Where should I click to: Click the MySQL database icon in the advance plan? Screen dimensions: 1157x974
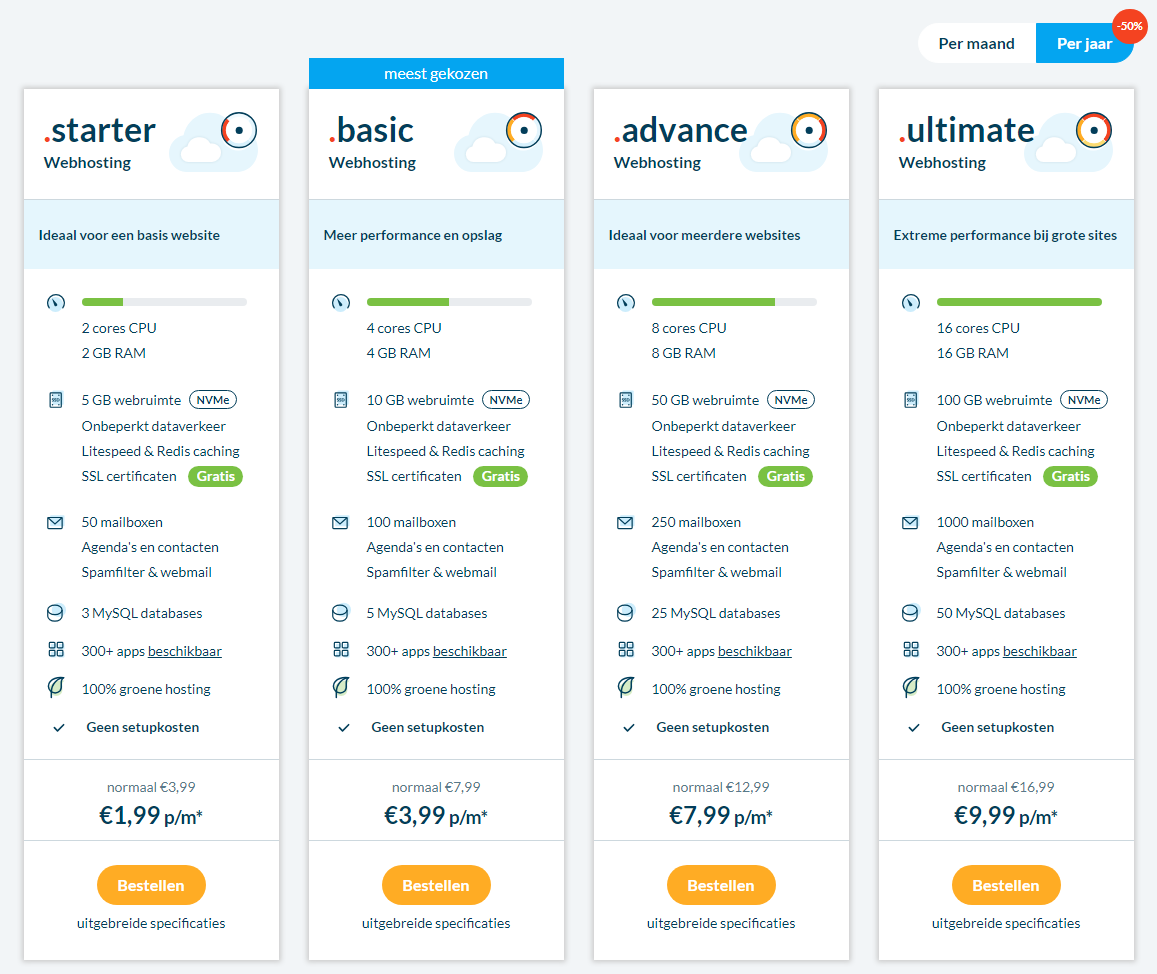[625, 612]
